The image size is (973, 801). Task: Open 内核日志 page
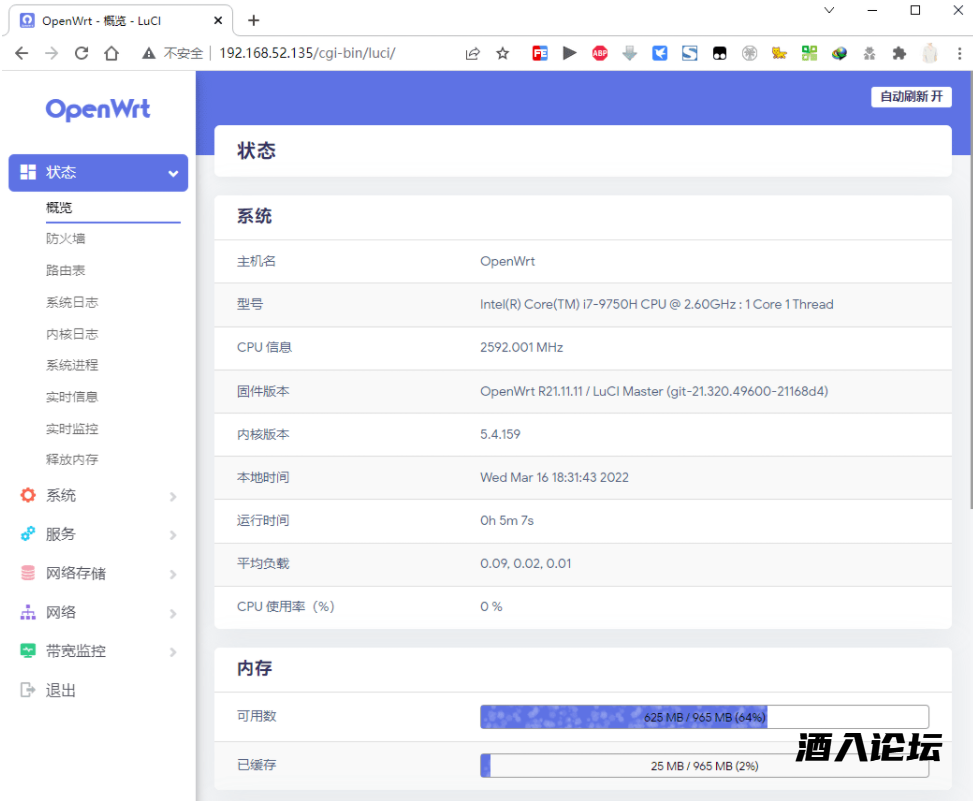tap(72, 334)
